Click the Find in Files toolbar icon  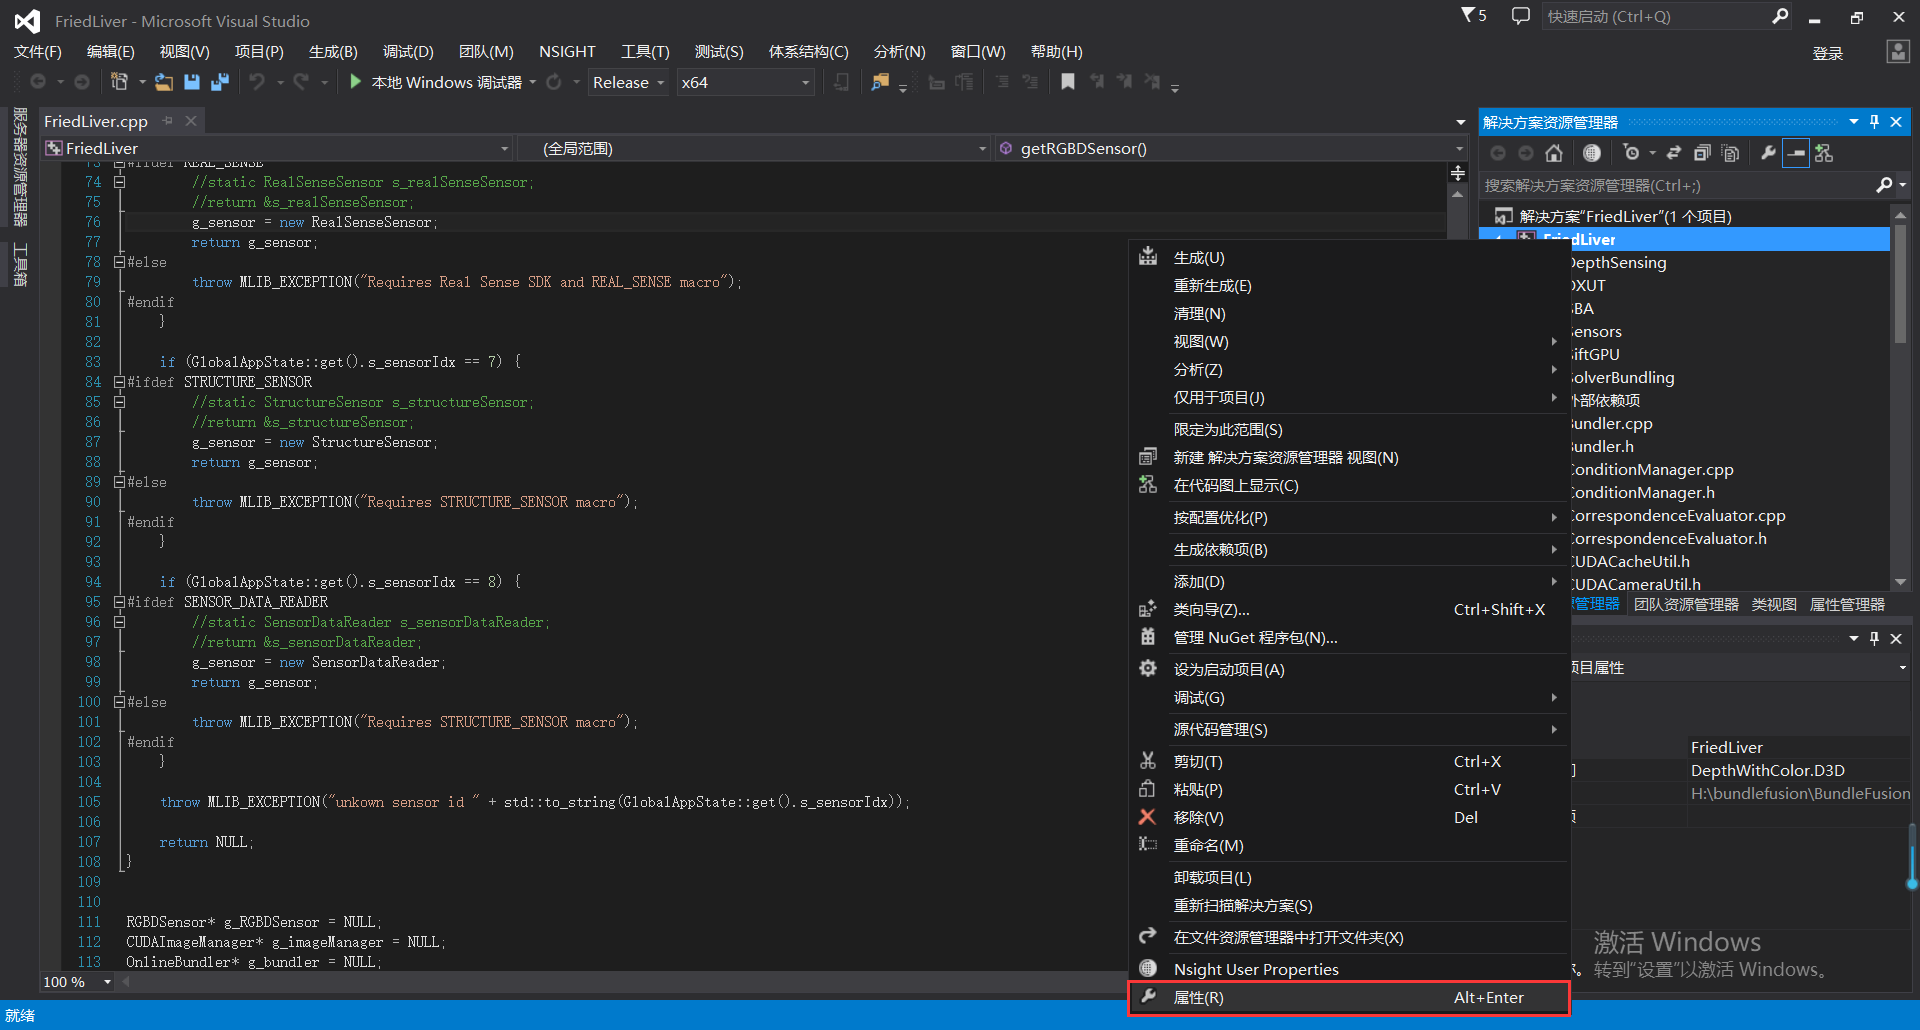pos(880,82)
